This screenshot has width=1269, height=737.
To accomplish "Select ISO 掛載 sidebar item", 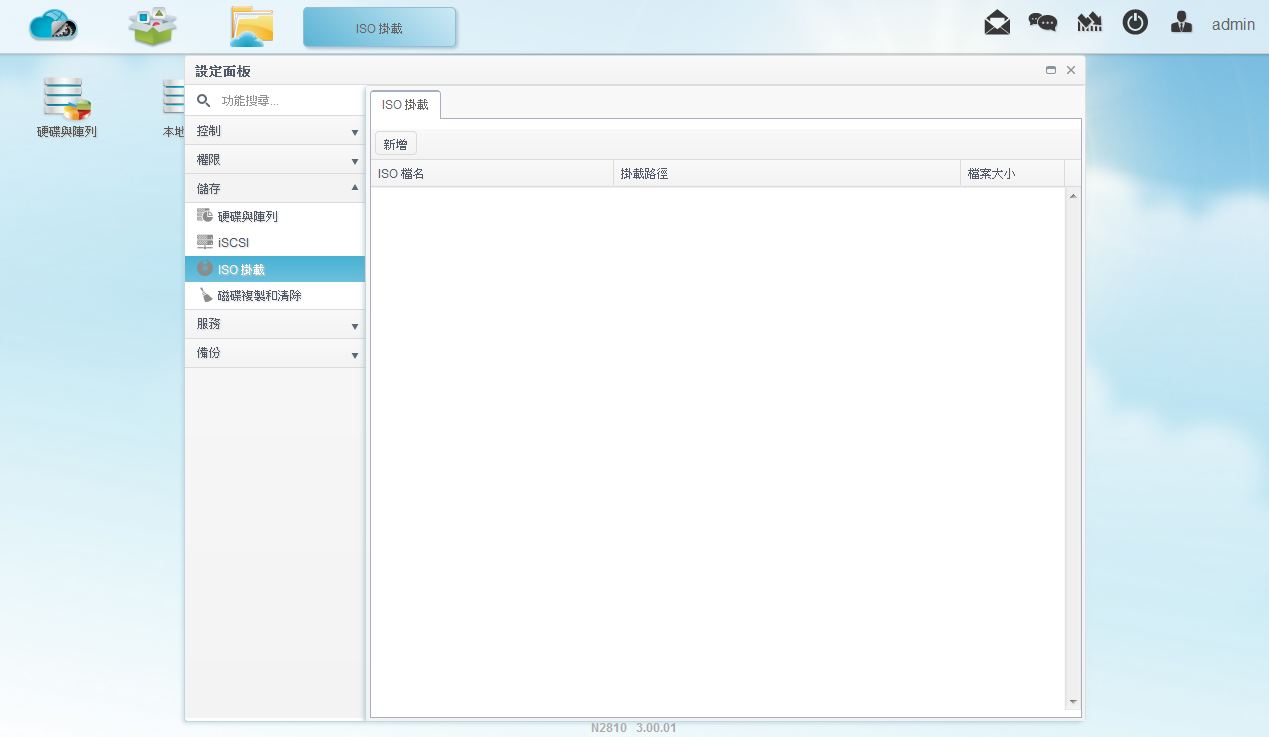I will coord(275,269).
